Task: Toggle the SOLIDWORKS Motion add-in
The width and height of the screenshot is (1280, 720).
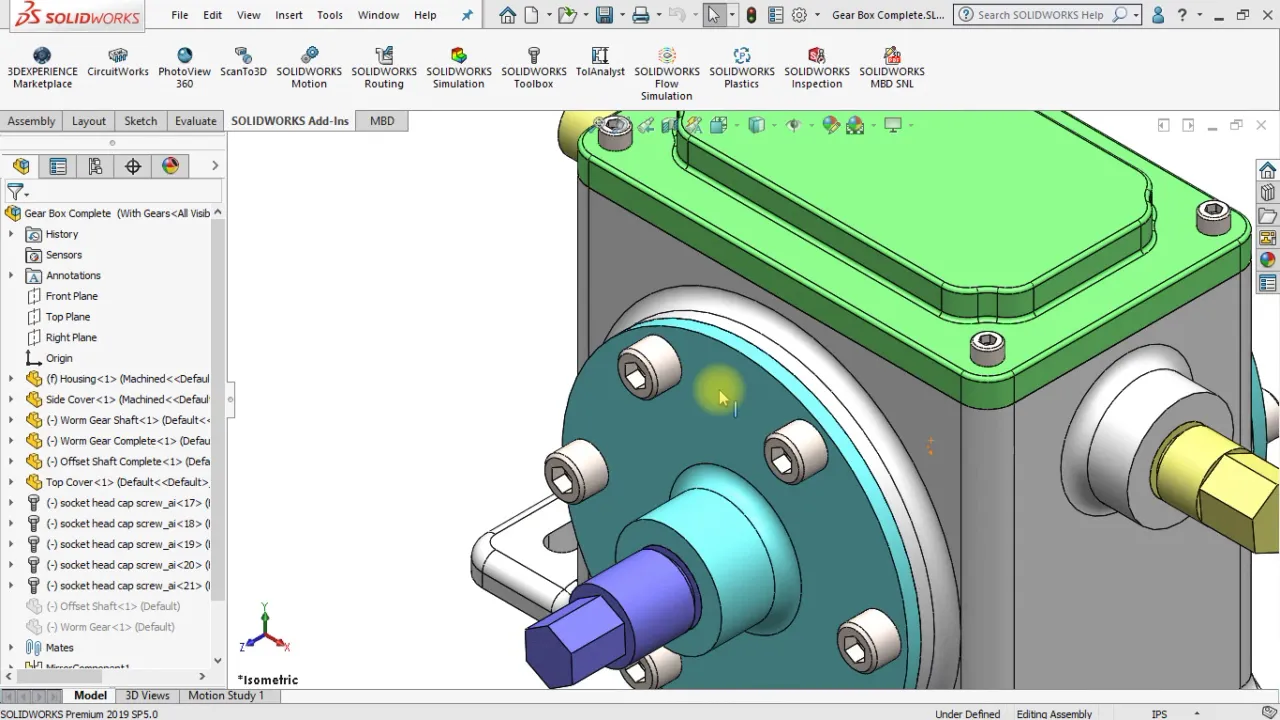Action: click(309, 68)
